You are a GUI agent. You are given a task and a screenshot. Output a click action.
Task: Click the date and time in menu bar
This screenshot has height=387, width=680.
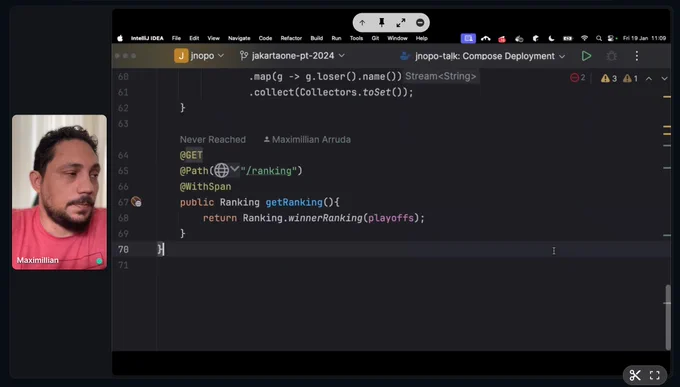[644, 38]
